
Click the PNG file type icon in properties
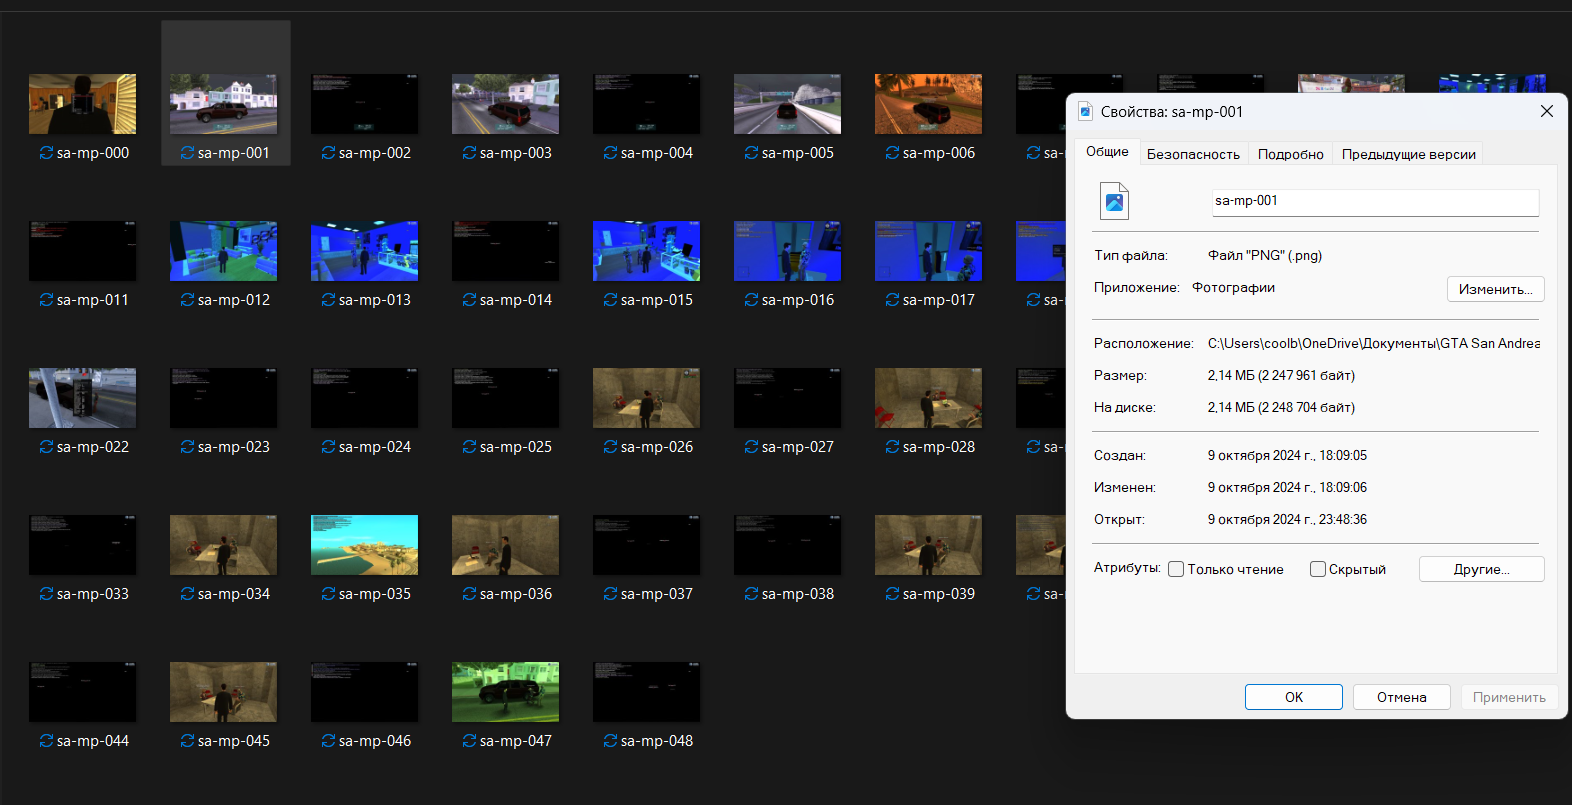[x=1114, y=201]
